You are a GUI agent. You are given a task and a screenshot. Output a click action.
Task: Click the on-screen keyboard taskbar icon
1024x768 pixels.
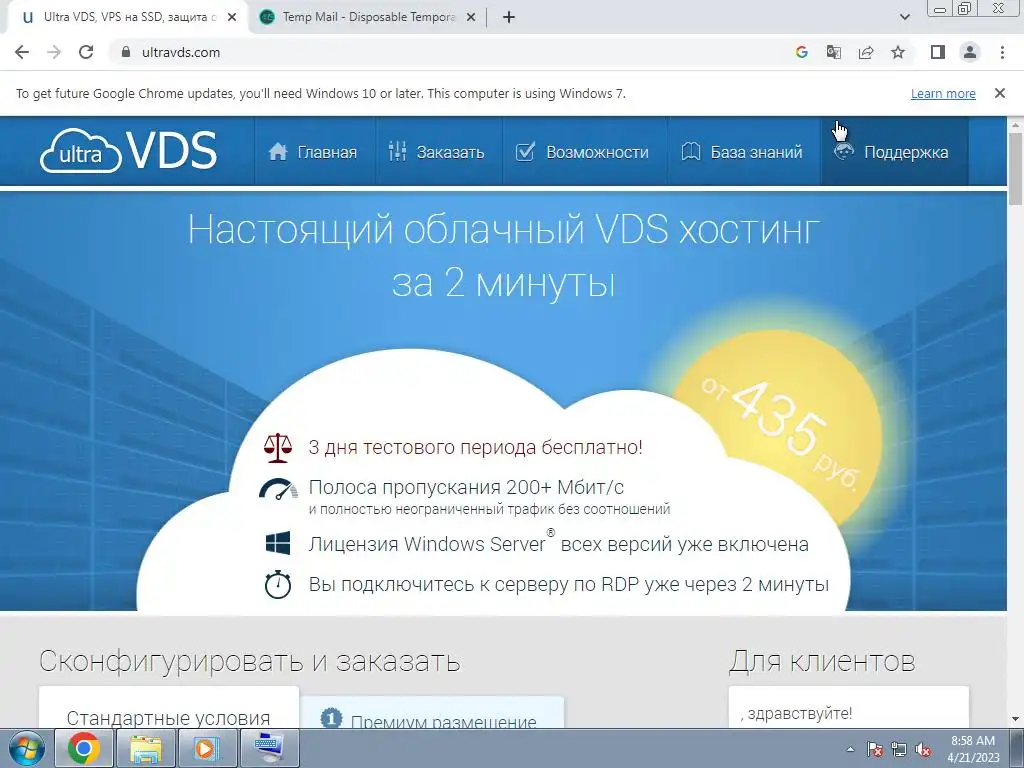(268, 748)
